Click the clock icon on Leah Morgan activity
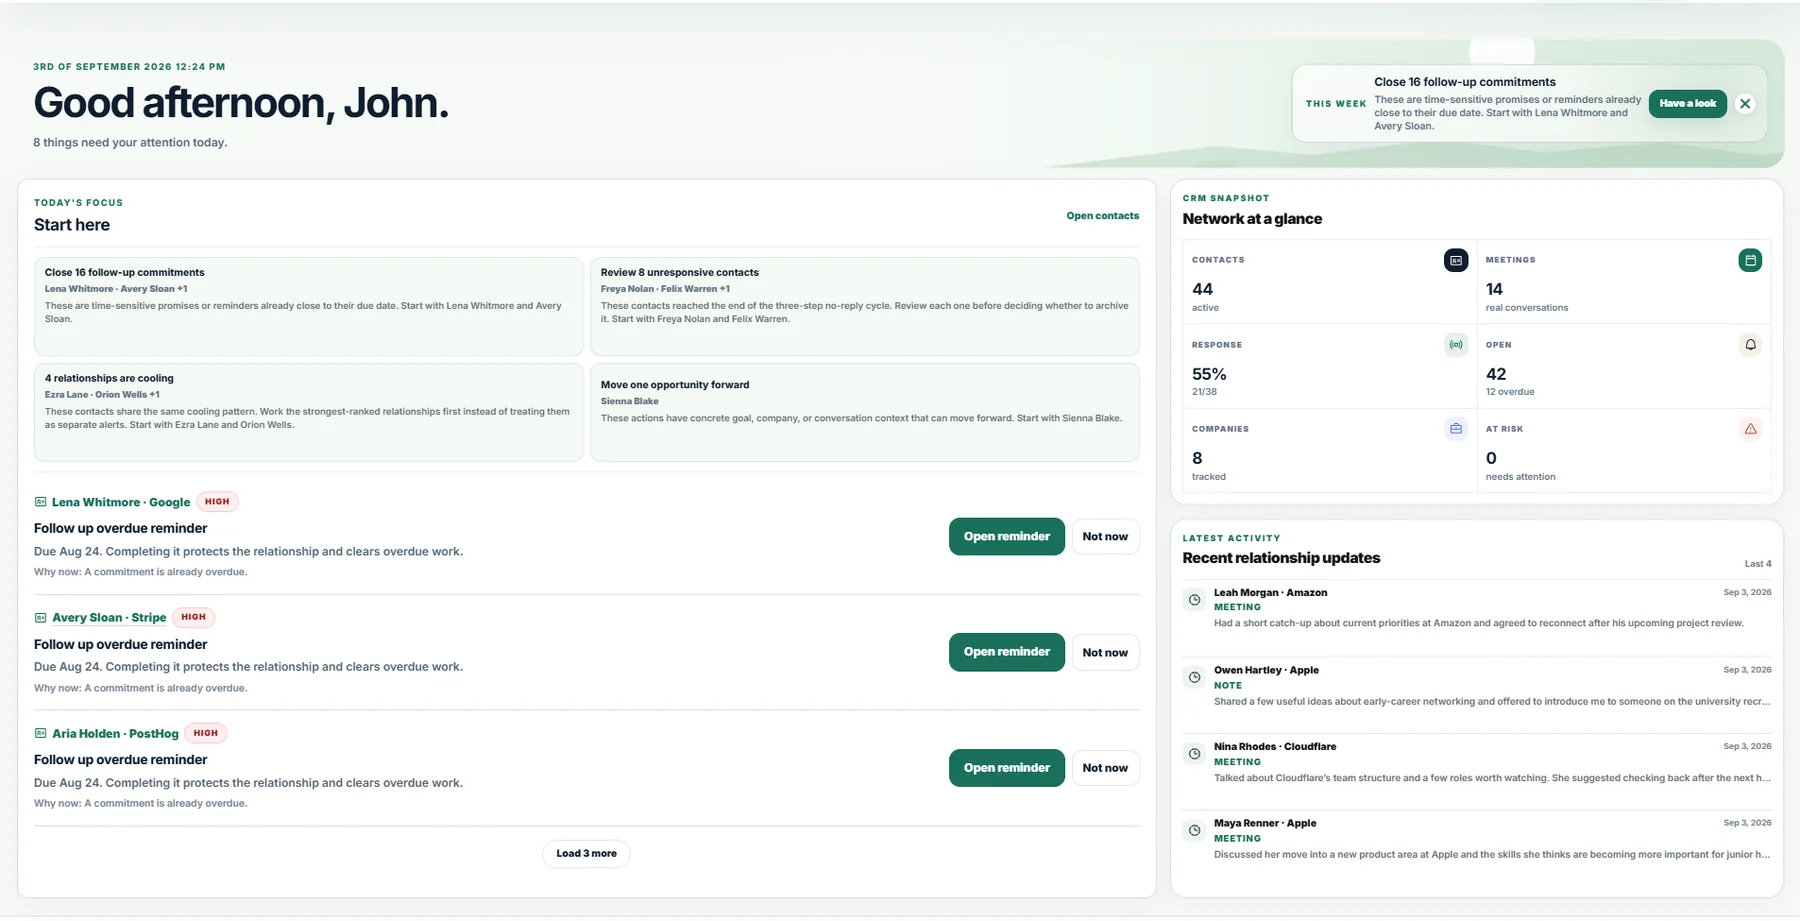Screen dimensions: 1800x921 click(x=1194, y=600)
